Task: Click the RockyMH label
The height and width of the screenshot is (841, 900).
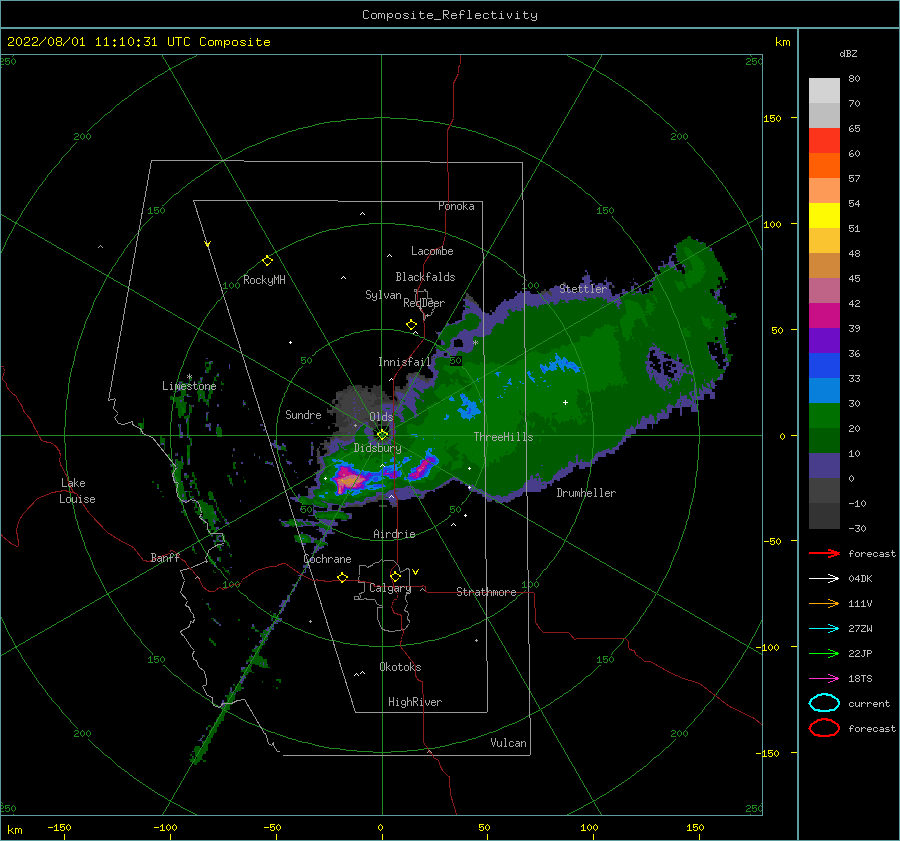Action: [265, 280]
